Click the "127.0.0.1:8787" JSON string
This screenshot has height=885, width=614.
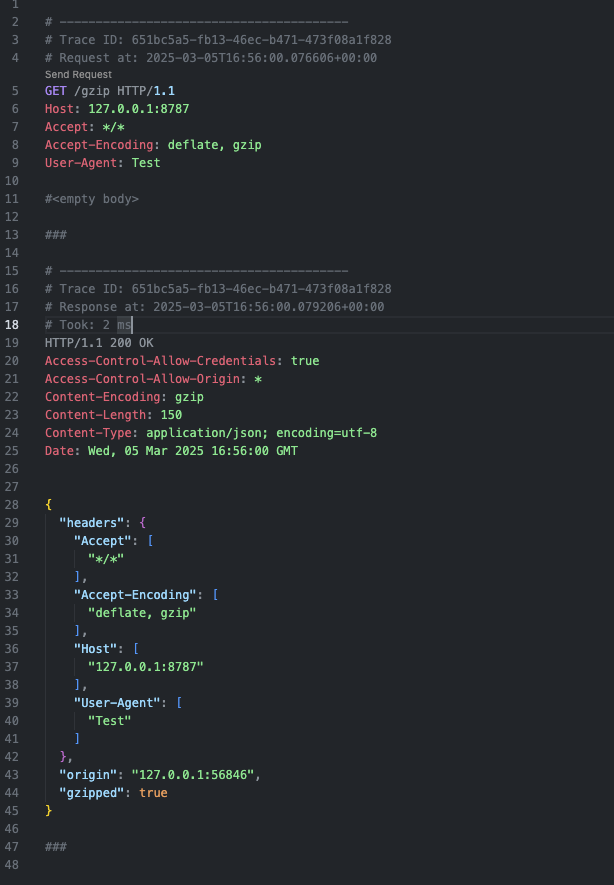[146, 668]
